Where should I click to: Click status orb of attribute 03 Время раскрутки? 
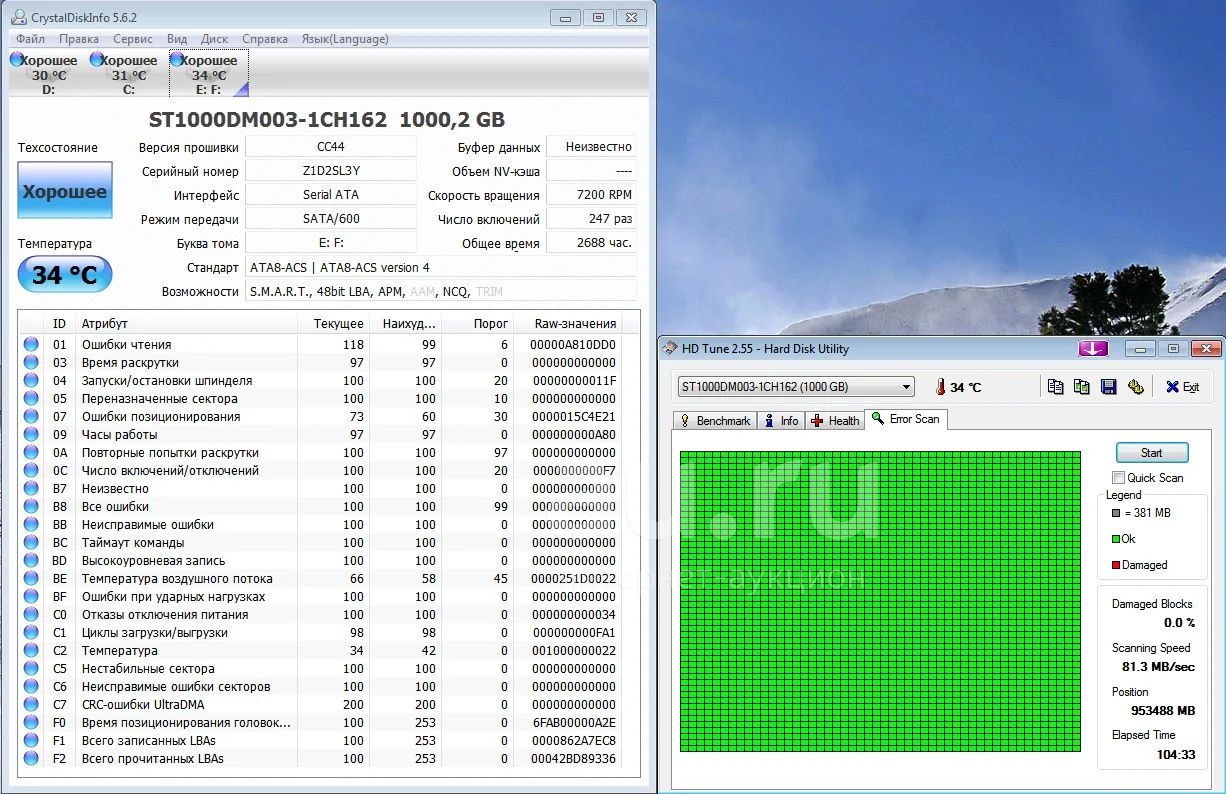(31, 363)
